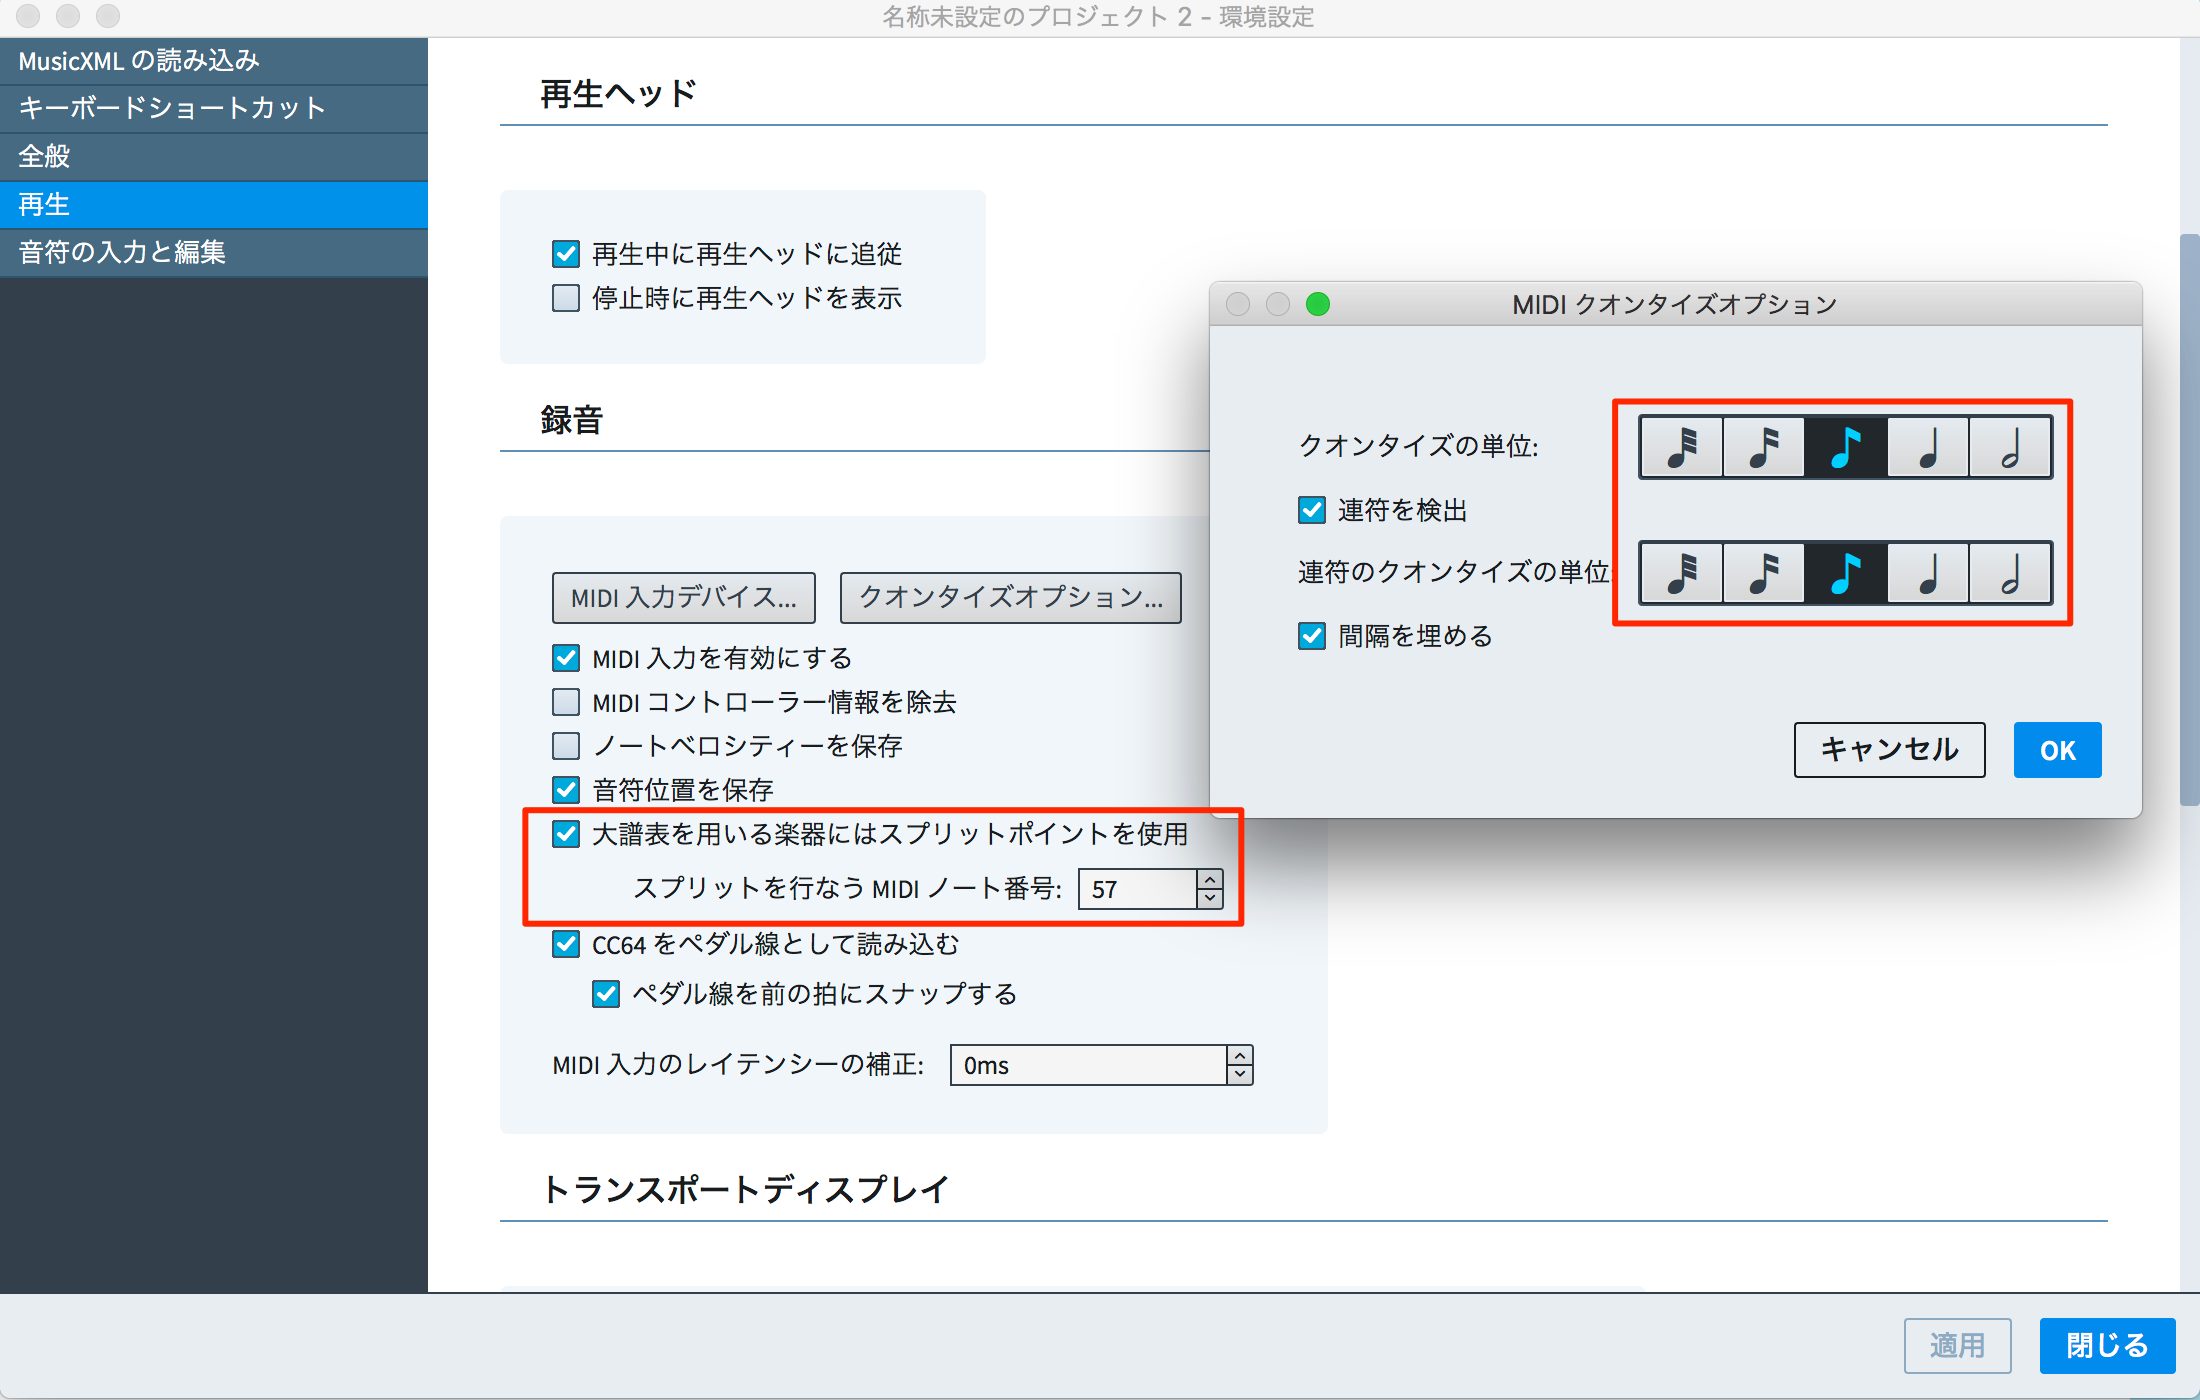Select eighth note in クオンタイズの単位 row
This screenshot has height=1400, width=2200.
point(1846,447)
